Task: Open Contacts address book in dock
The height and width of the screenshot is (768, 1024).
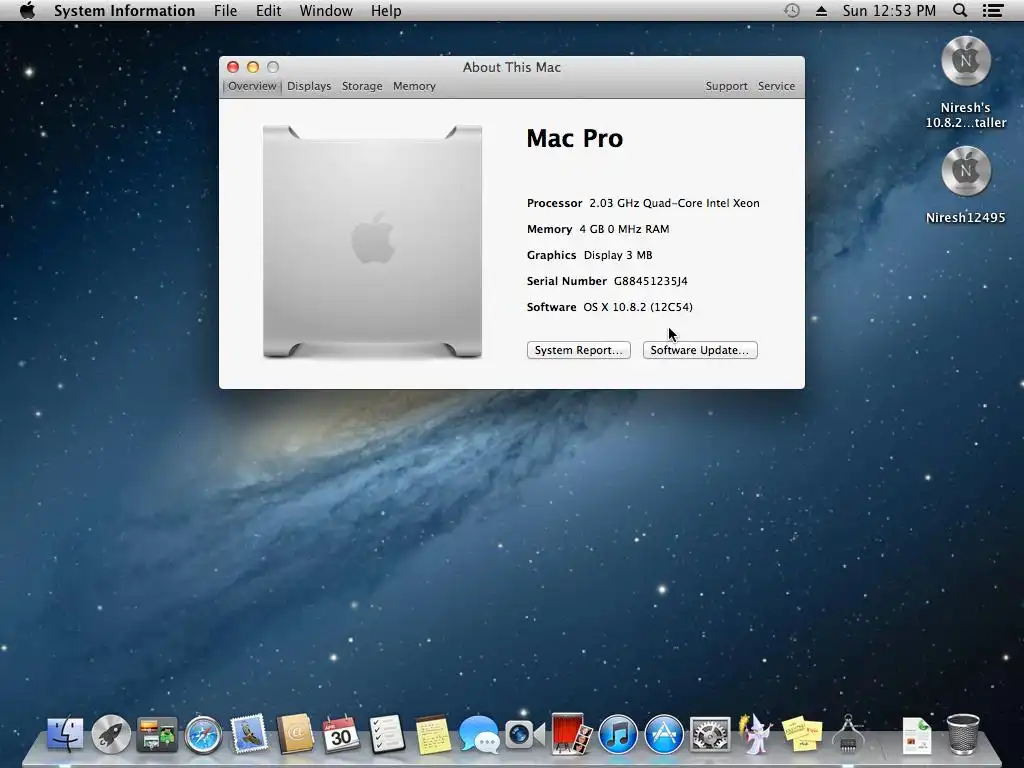Action: tap(295, 734)
